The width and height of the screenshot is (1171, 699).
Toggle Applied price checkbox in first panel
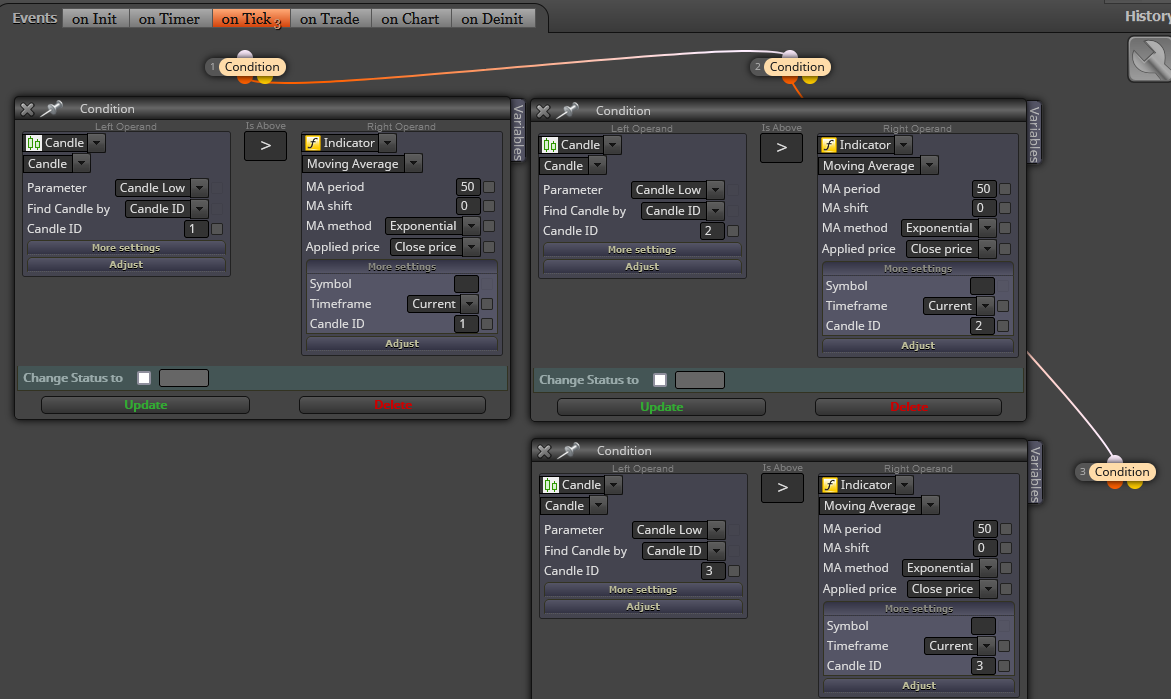489,246
